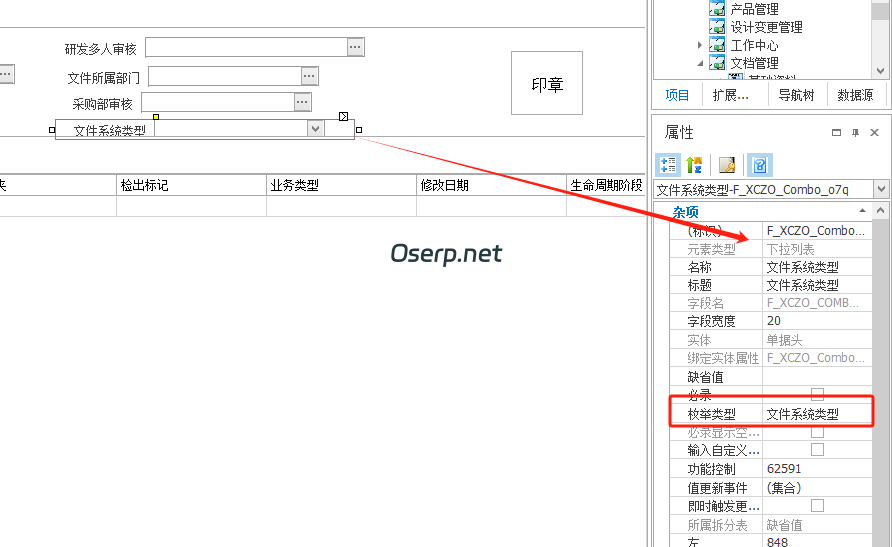Viewport: 892px width, 547px height.
Task: Switch to the 项目 tab
Action: pyautogui.click(x=677, y=95)
